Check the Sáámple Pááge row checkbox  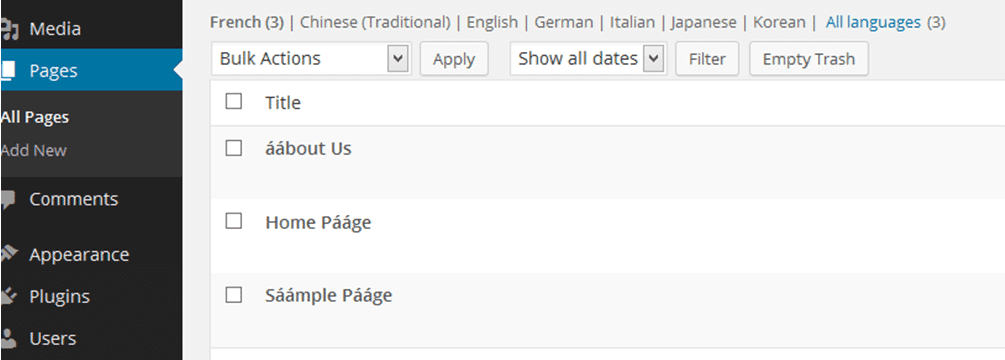pyautogui.click(x=234, y=295)
